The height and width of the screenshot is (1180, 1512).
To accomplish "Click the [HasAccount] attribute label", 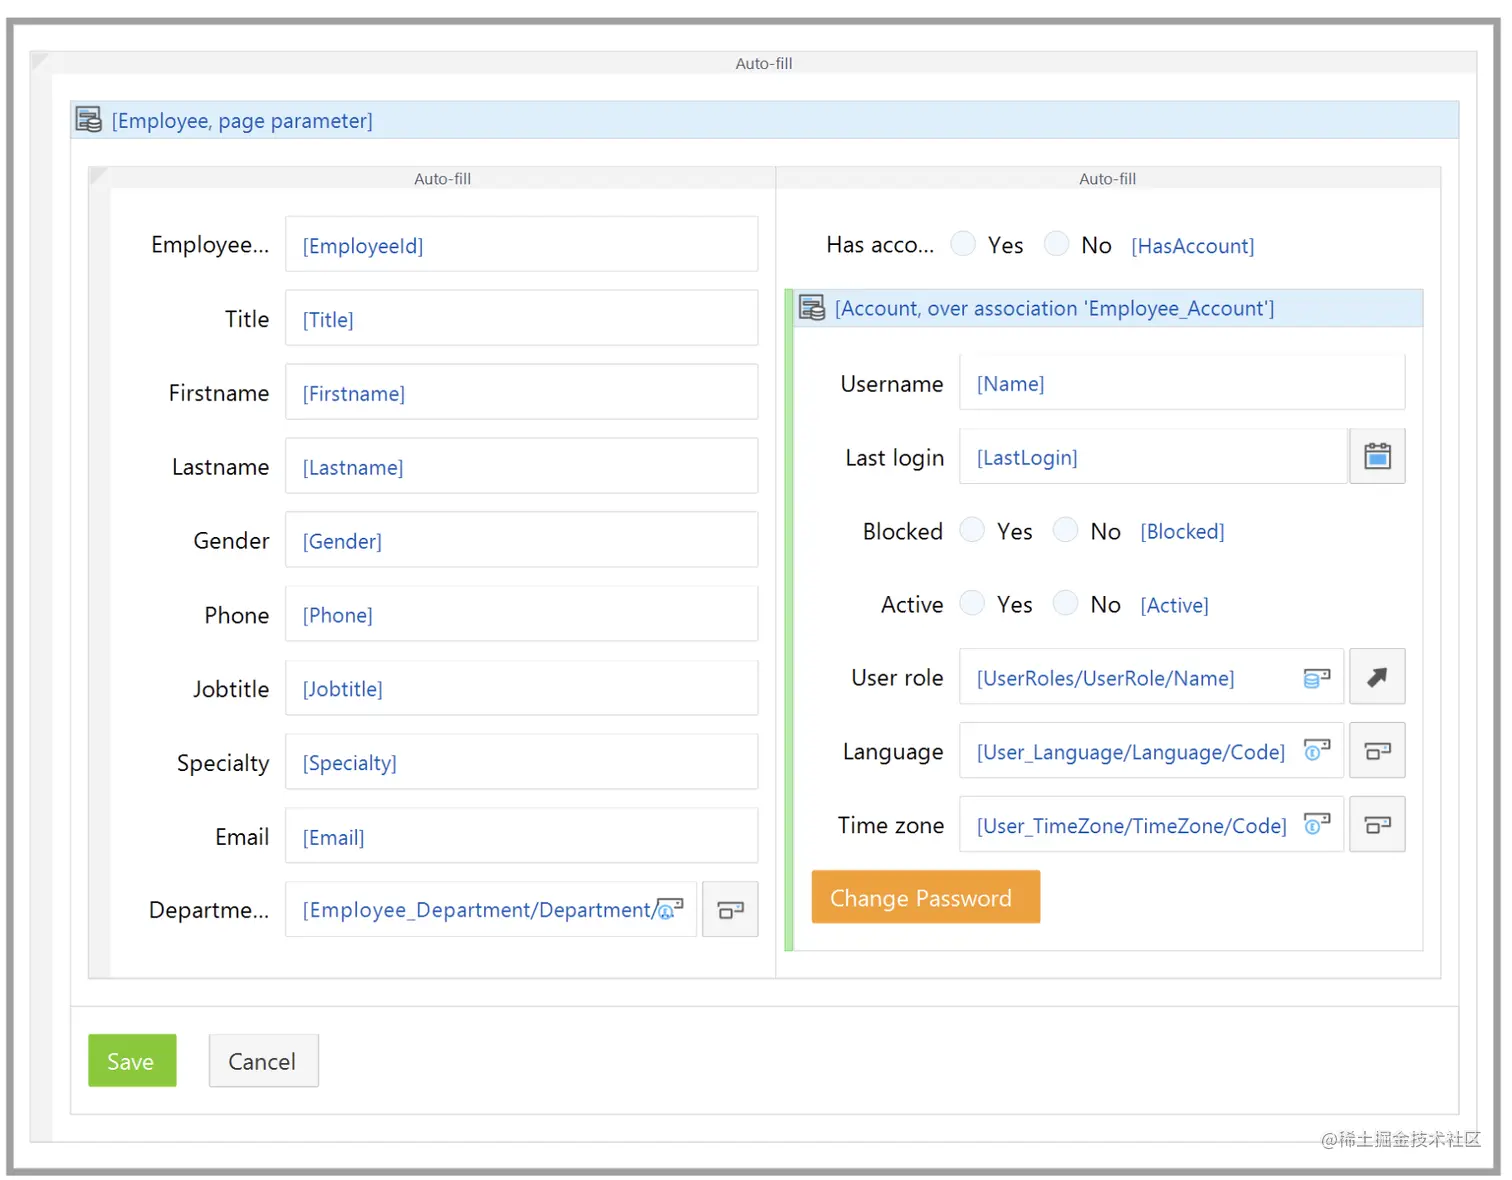I will pyautogui.click(x=1193, y=246).
